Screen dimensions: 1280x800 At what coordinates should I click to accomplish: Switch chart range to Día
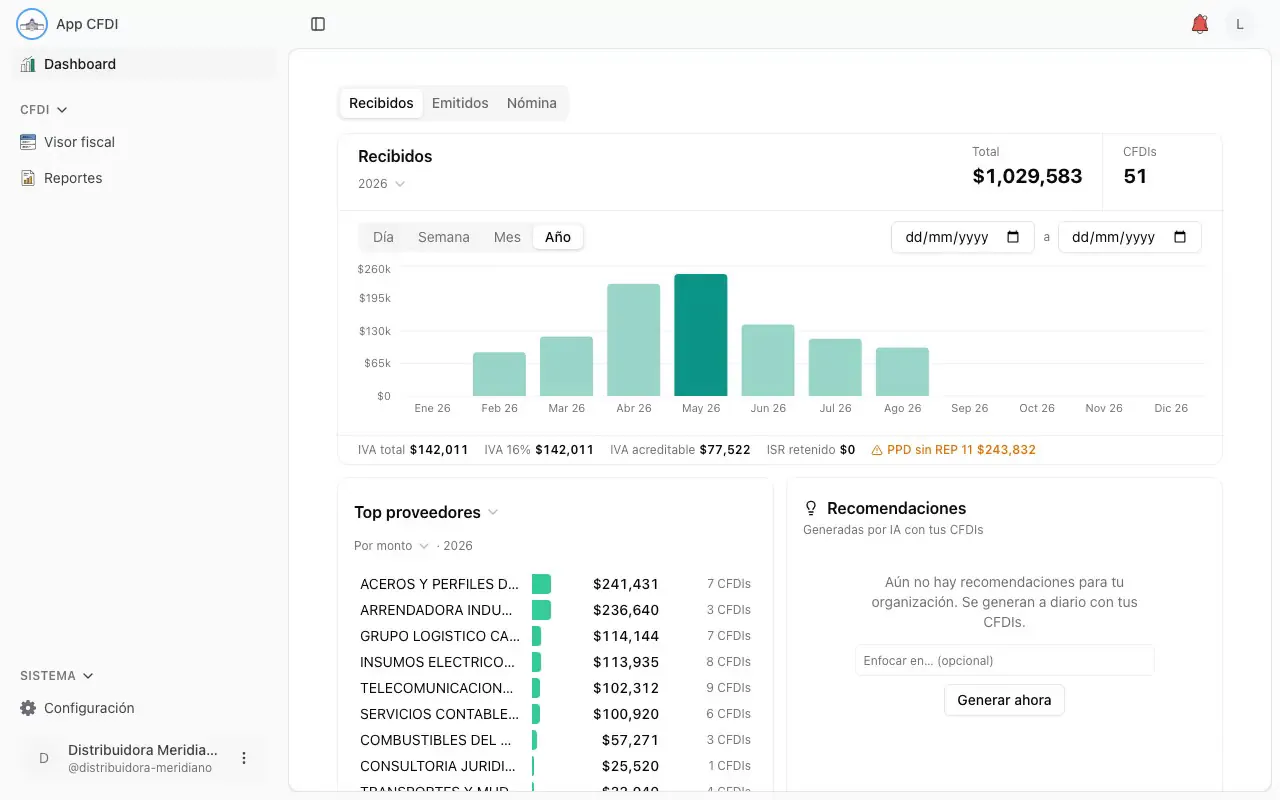(383, 237)
